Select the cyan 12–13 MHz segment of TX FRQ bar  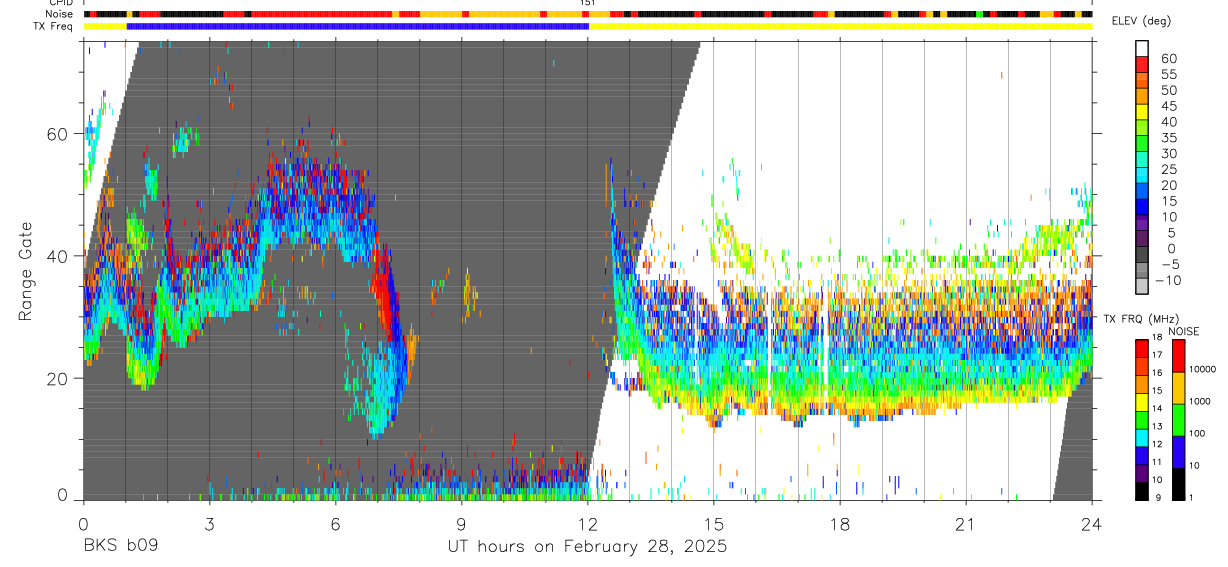1141,438
